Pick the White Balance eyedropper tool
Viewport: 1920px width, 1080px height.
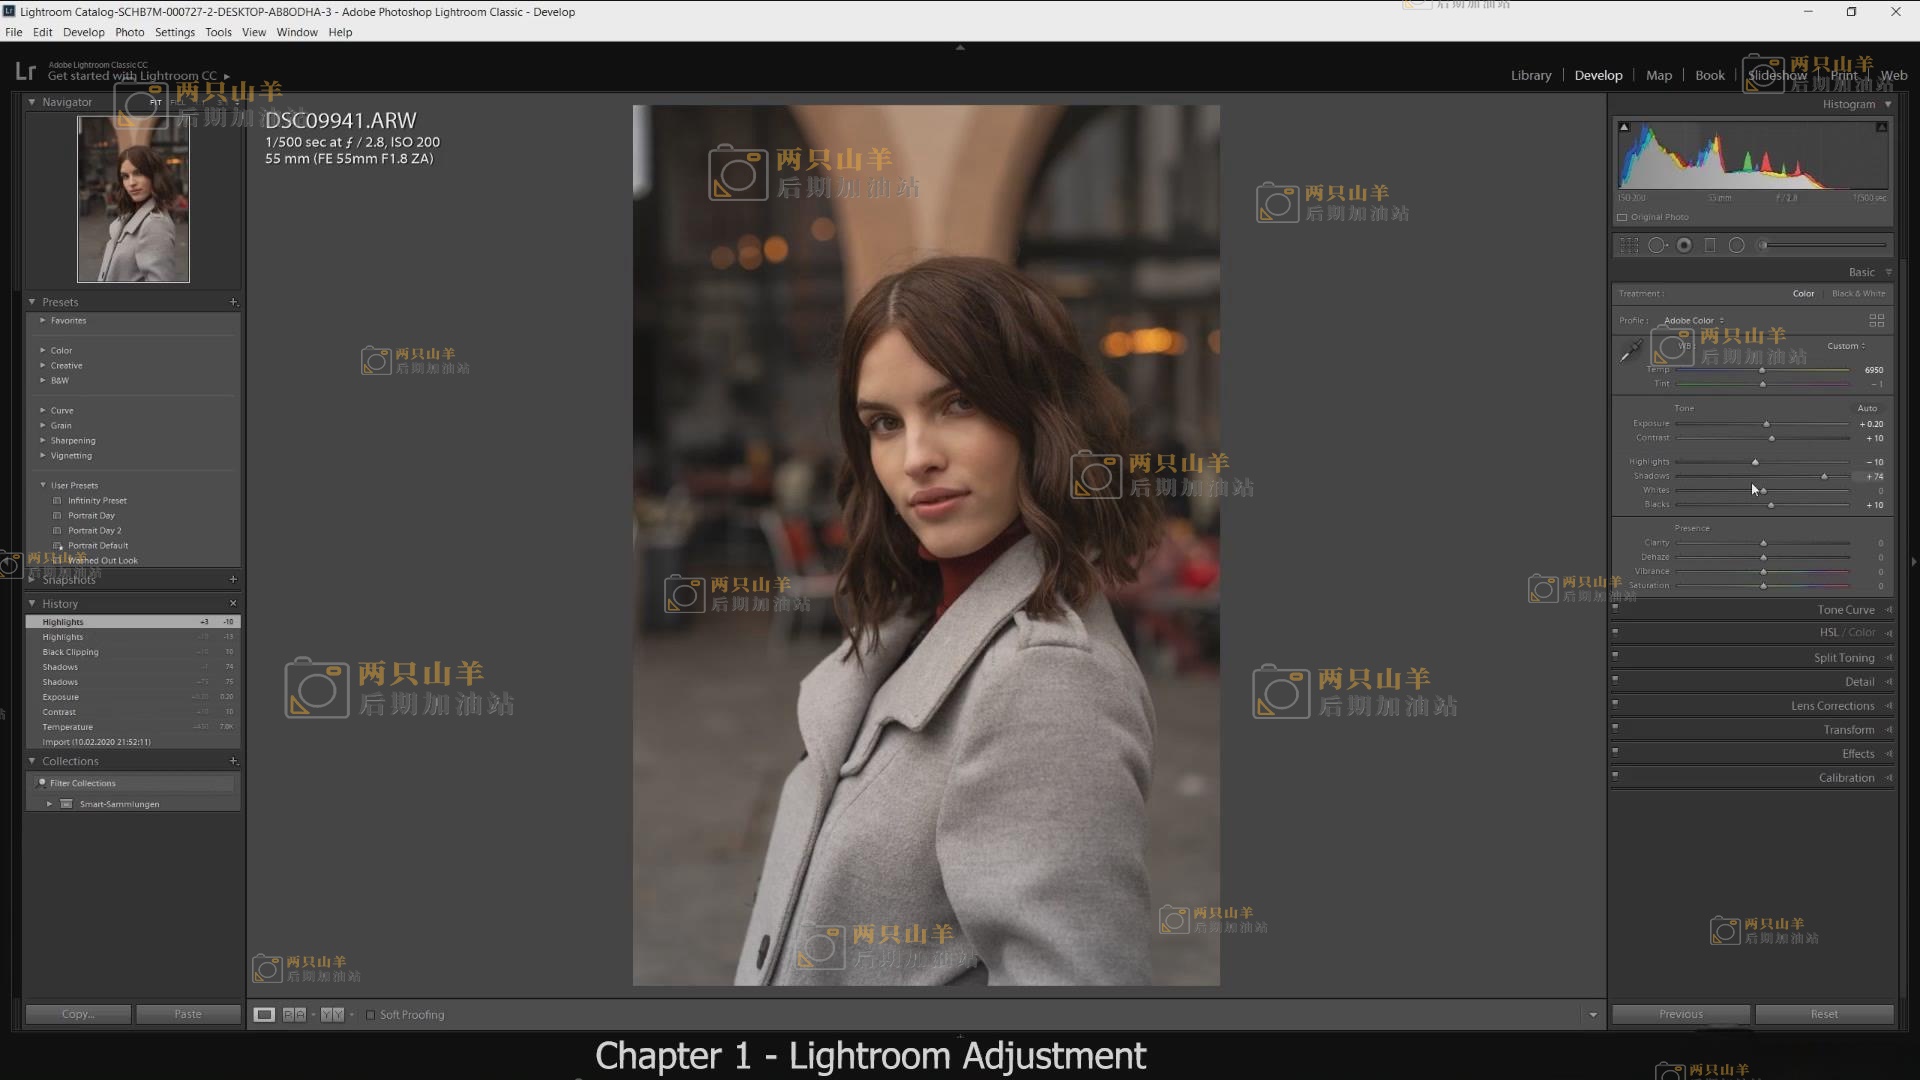click(1631, 351)
